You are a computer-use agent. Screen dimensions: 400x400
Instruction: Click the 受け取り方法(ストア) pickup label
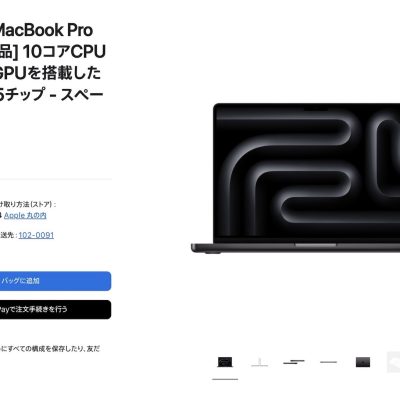(x=28, y=204)
